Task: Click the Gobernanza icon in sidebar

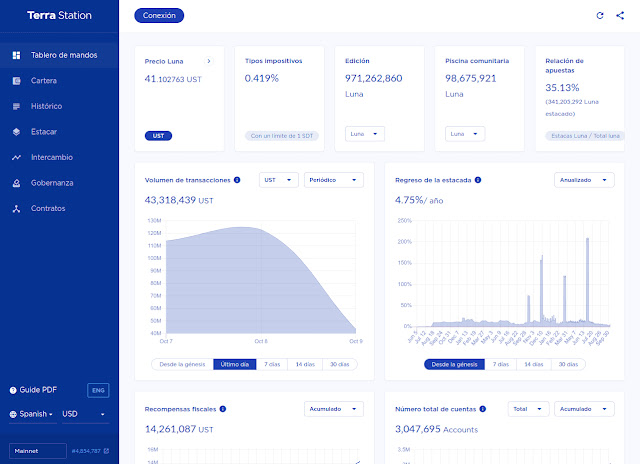Action: click(16, 183)
